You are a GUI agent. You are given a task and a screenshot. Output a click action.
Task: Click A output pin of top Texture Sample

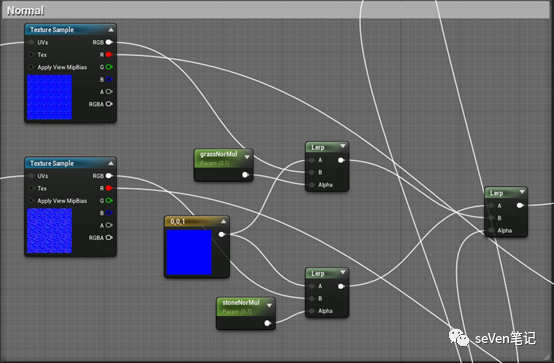(x=109, y=92)
